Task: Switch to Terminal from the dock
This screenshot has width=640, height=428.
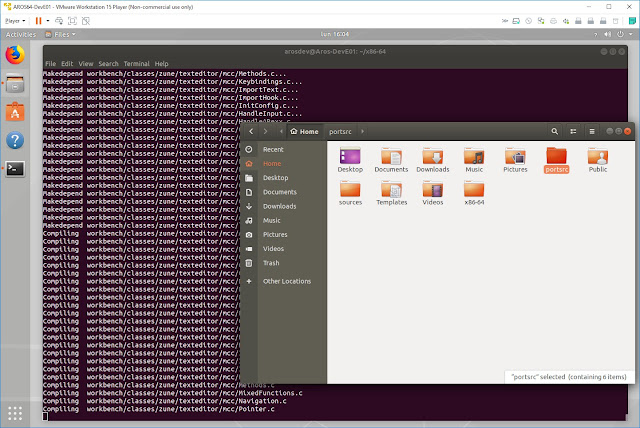Action: click(15, 169)
